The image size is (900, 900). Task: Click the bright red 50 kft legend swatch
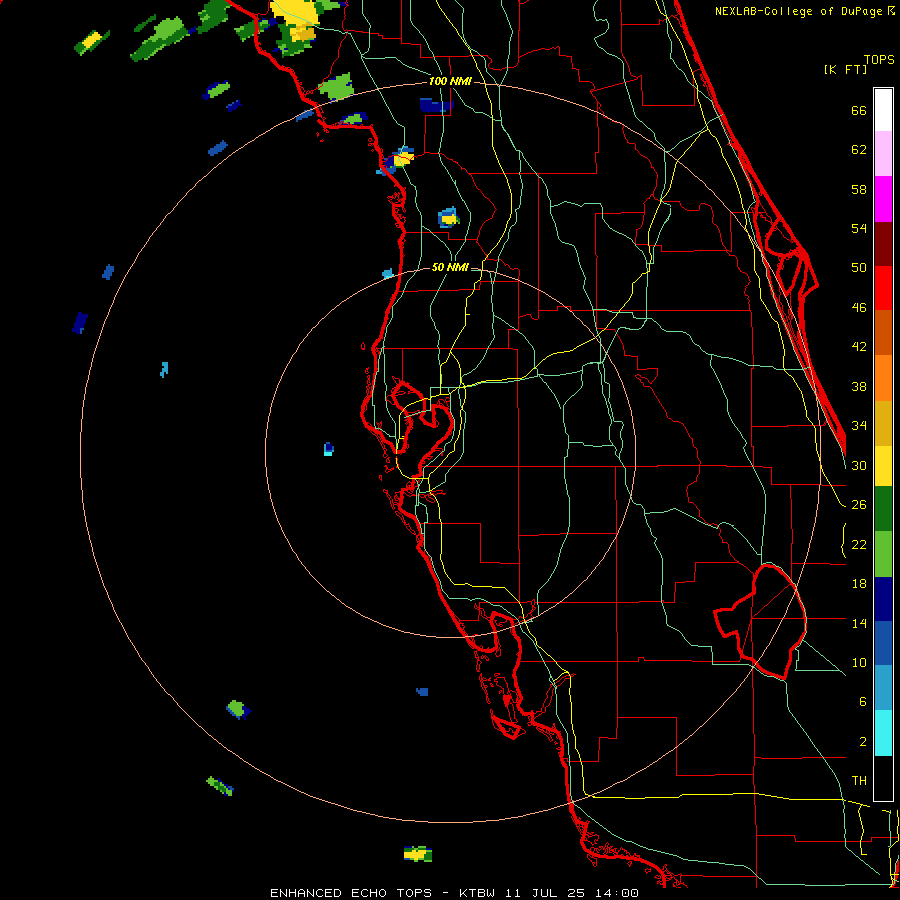click(x=883, y=288)
